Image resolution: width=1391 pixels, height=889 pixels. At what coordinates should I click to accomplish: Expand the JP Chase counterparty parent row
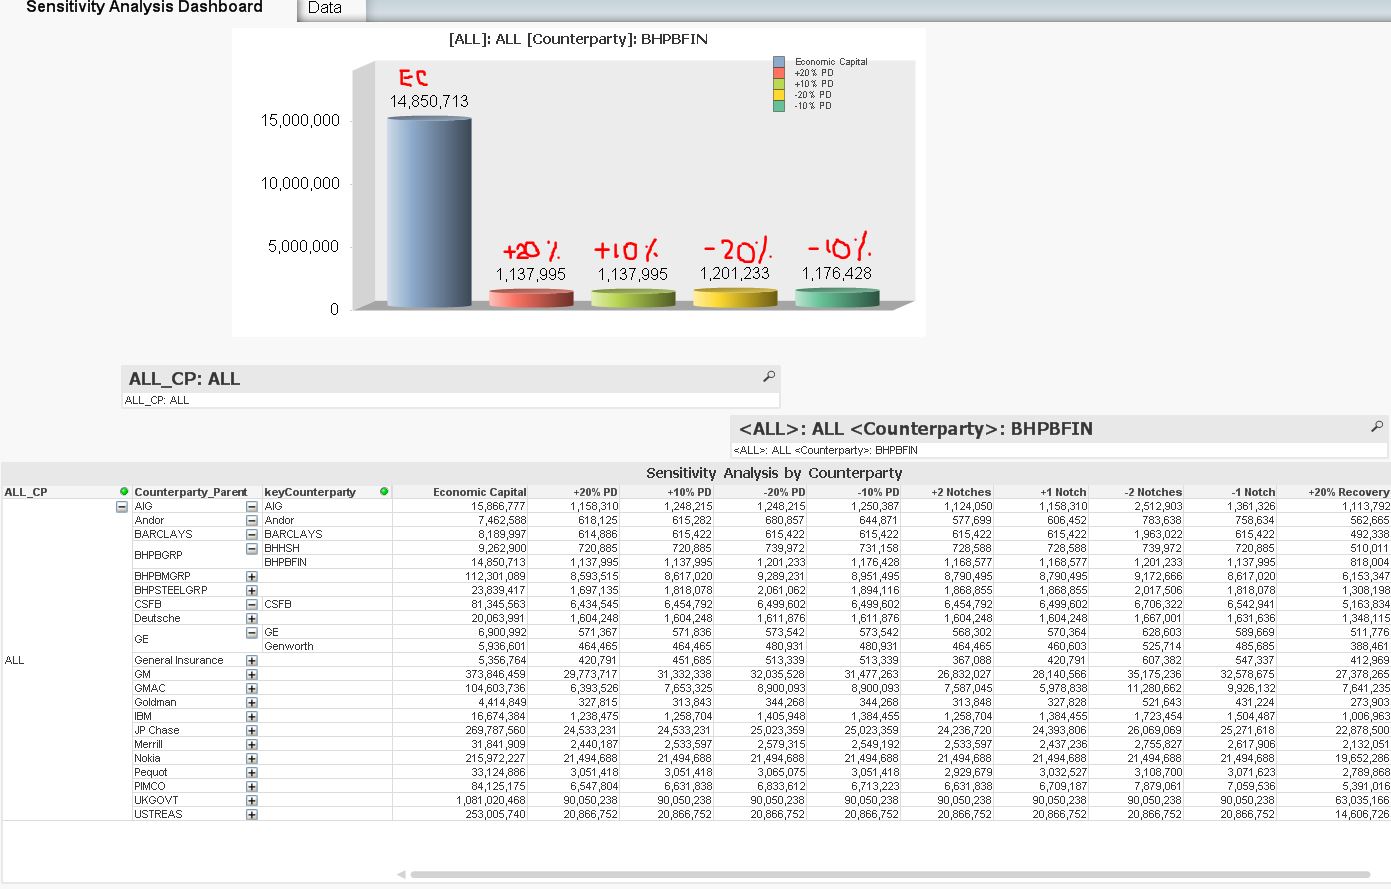tap(251, 731)
